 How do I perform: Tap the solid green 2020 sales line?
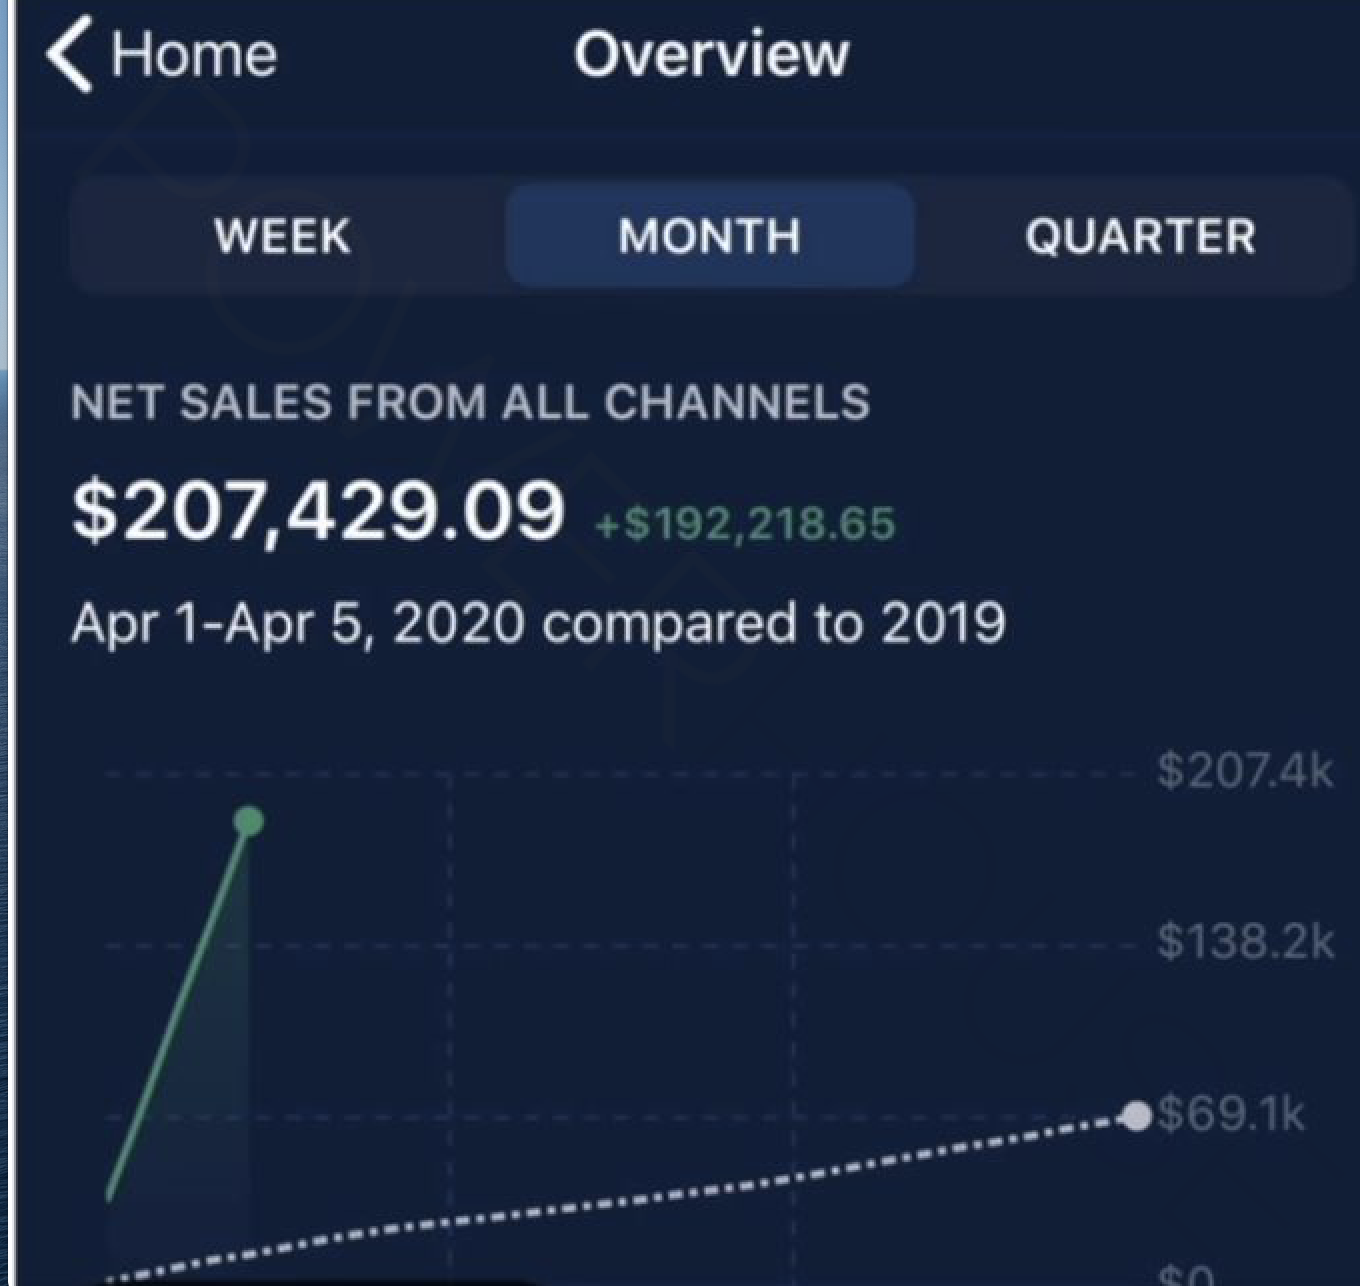click(178, 1010)
